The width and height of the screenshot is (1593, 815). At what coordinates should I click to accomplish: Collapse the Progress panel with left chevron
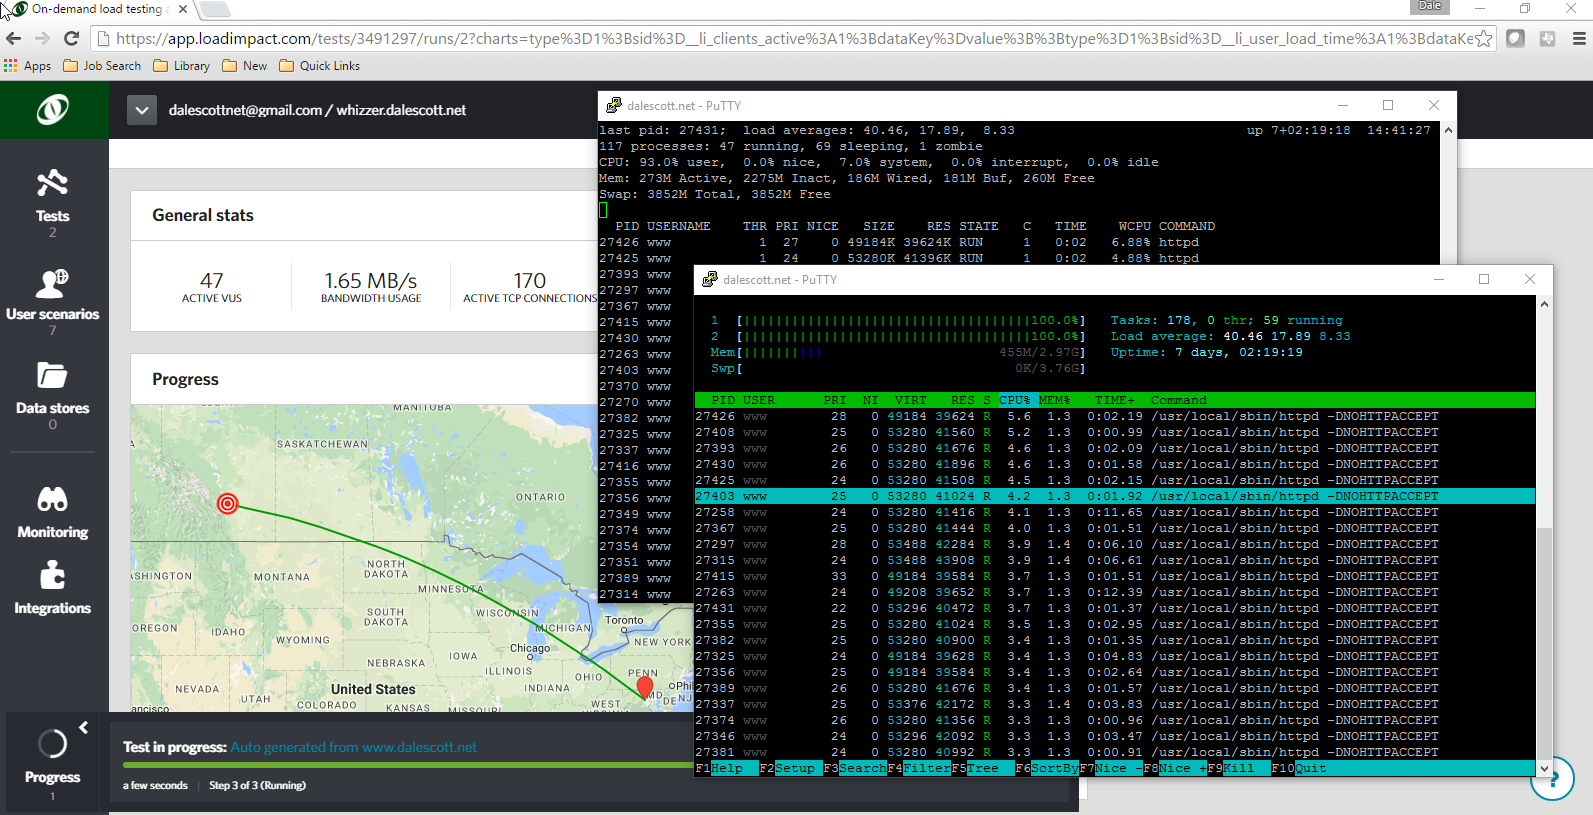pos(84,727)
